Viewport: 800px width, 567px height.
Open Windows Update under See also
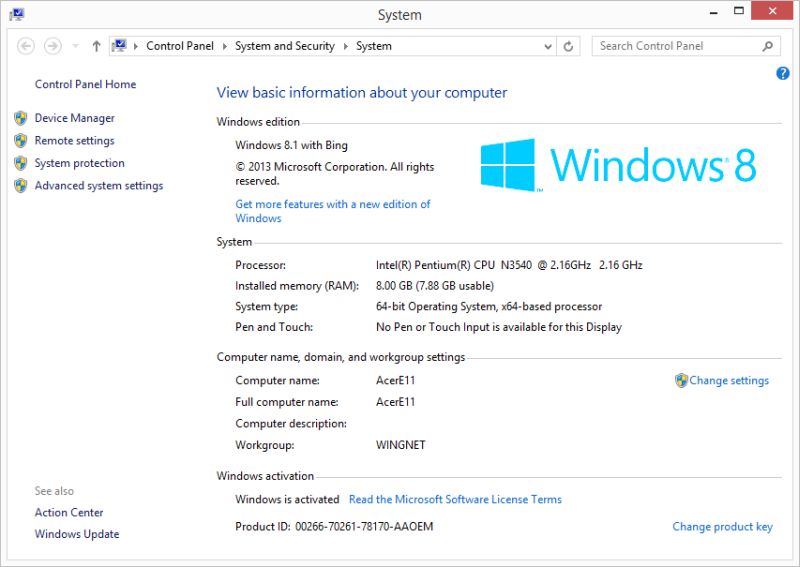77,534
